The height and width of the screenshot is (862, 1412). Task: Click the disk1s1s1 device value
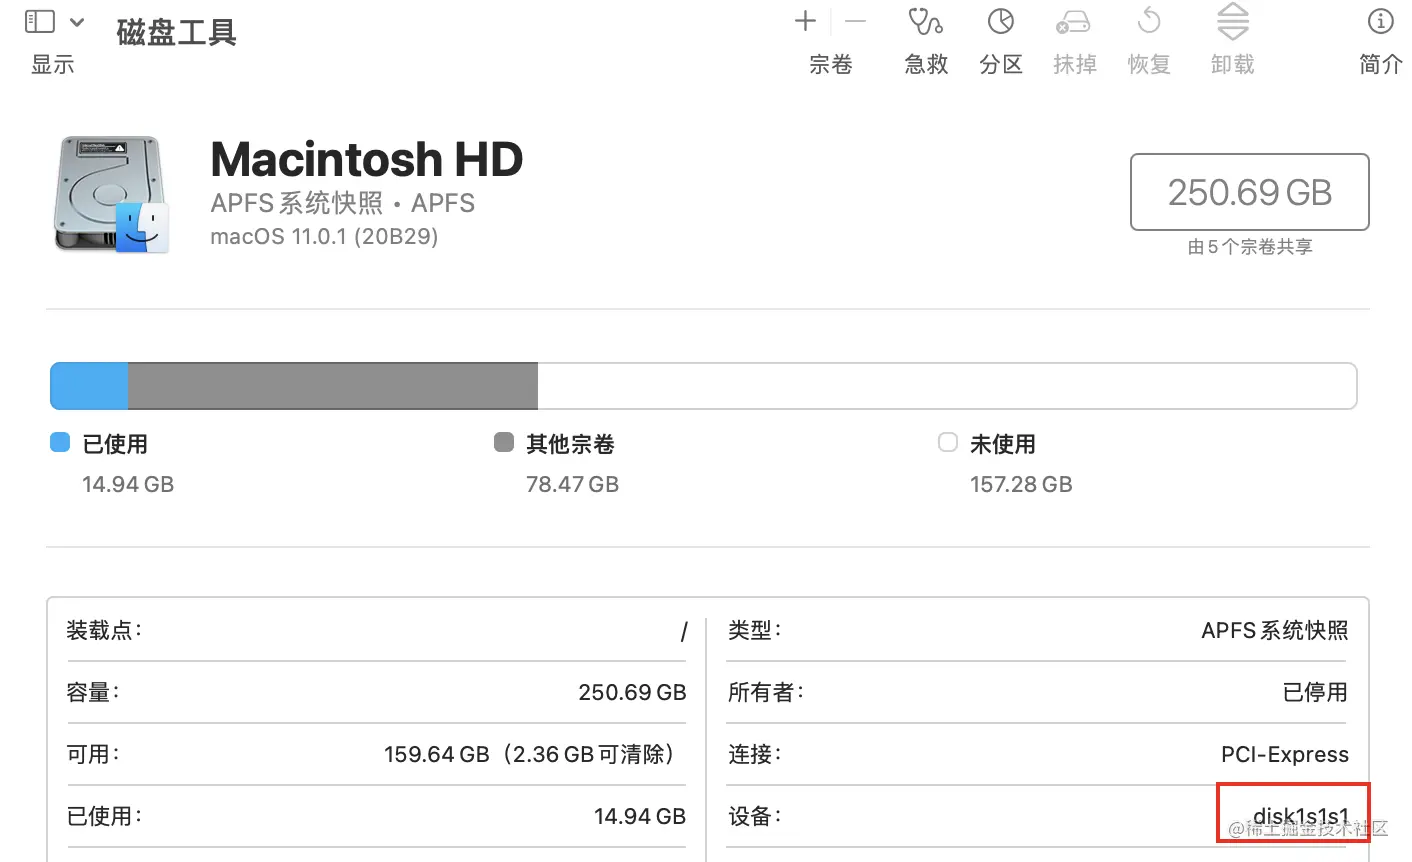pos(1301,816)
